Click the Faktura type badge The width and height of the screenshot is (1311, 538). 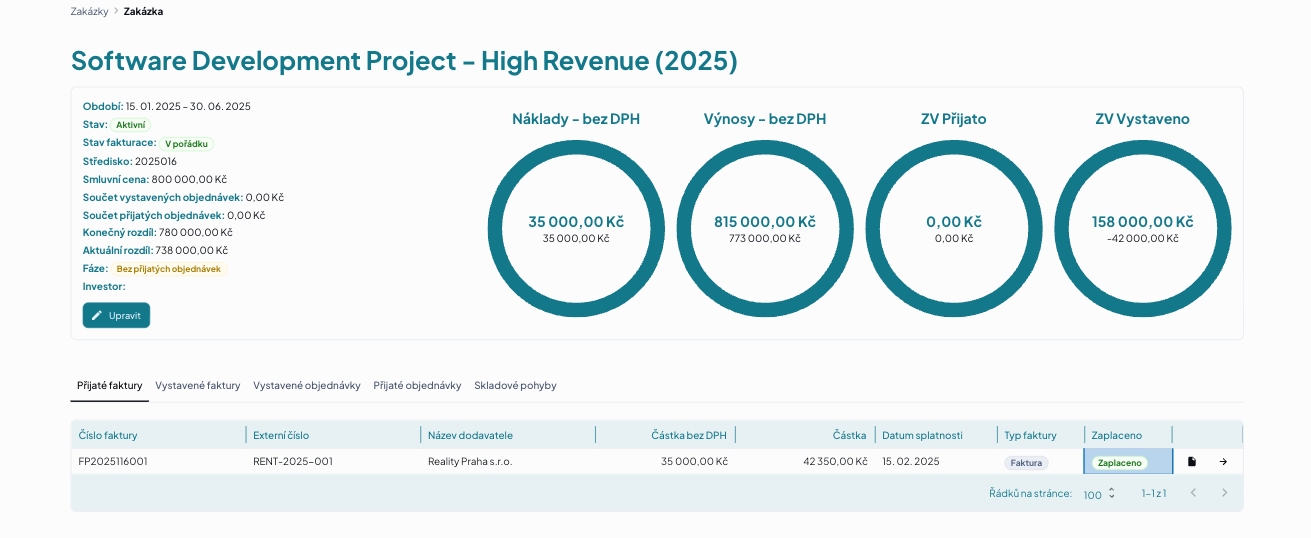coord(1026,463)
